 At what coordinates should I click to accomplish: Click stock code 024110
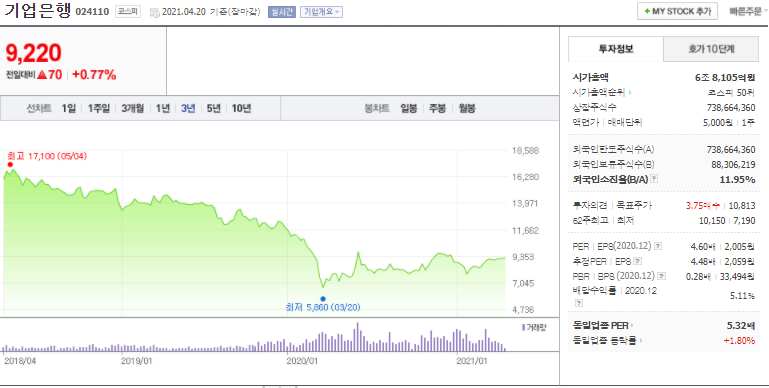[92, 12]
